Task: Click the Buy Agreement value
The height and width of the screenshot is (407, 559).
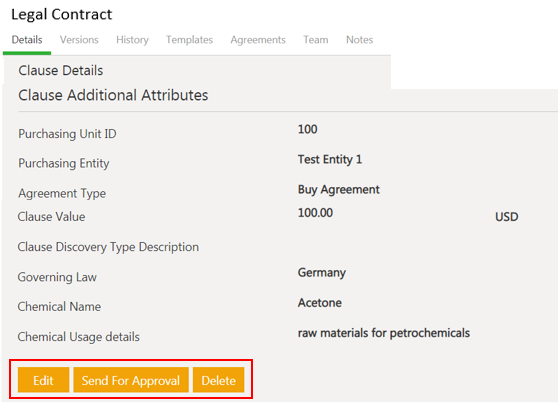Action: coord(339,190)
